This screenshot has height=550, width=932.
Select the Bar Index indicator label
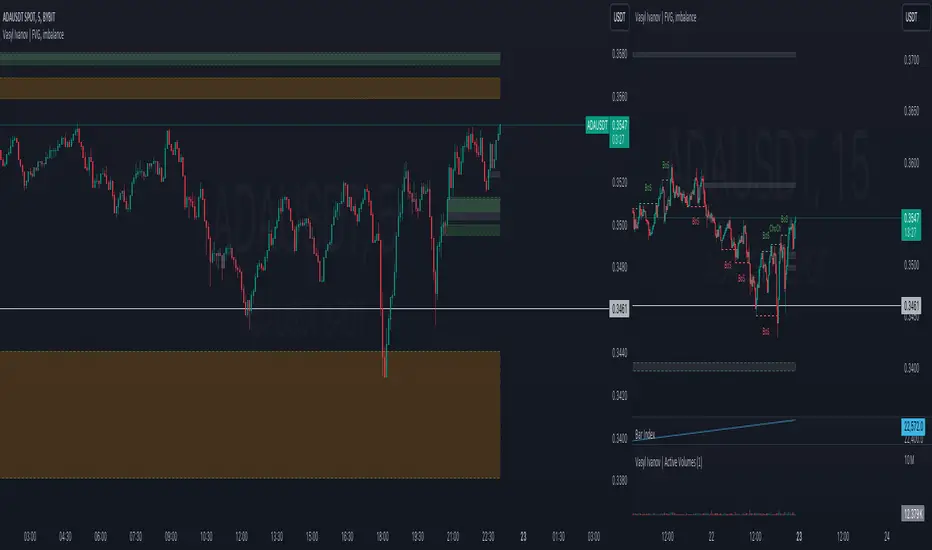pos(645,435)
